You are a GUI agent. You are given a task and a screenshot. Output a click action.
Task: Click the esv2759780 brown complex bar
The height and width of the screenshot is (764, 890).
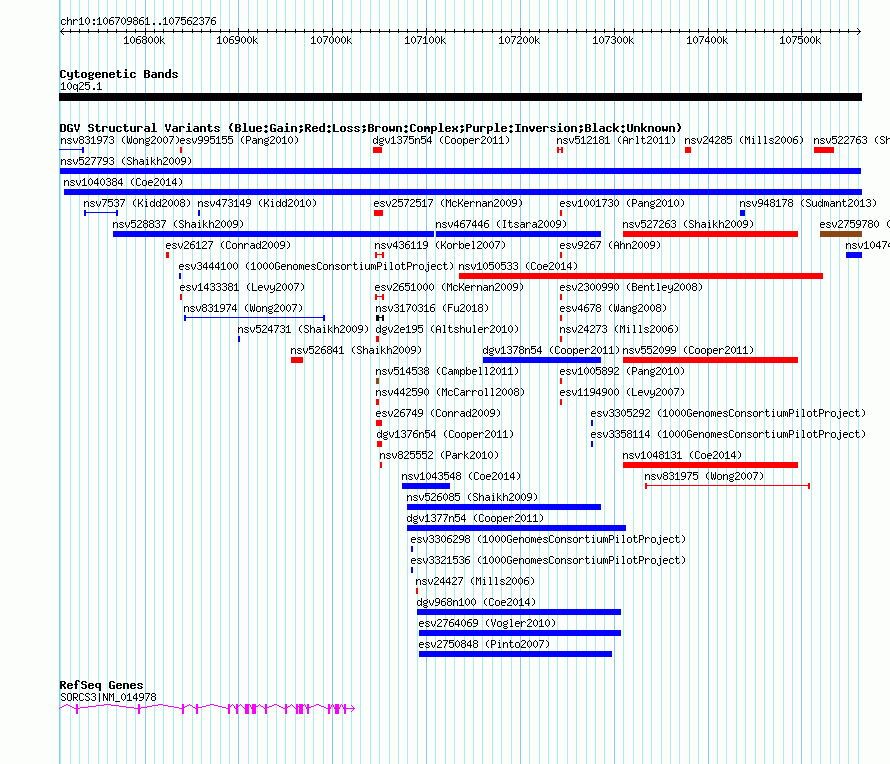click(841, 234)
